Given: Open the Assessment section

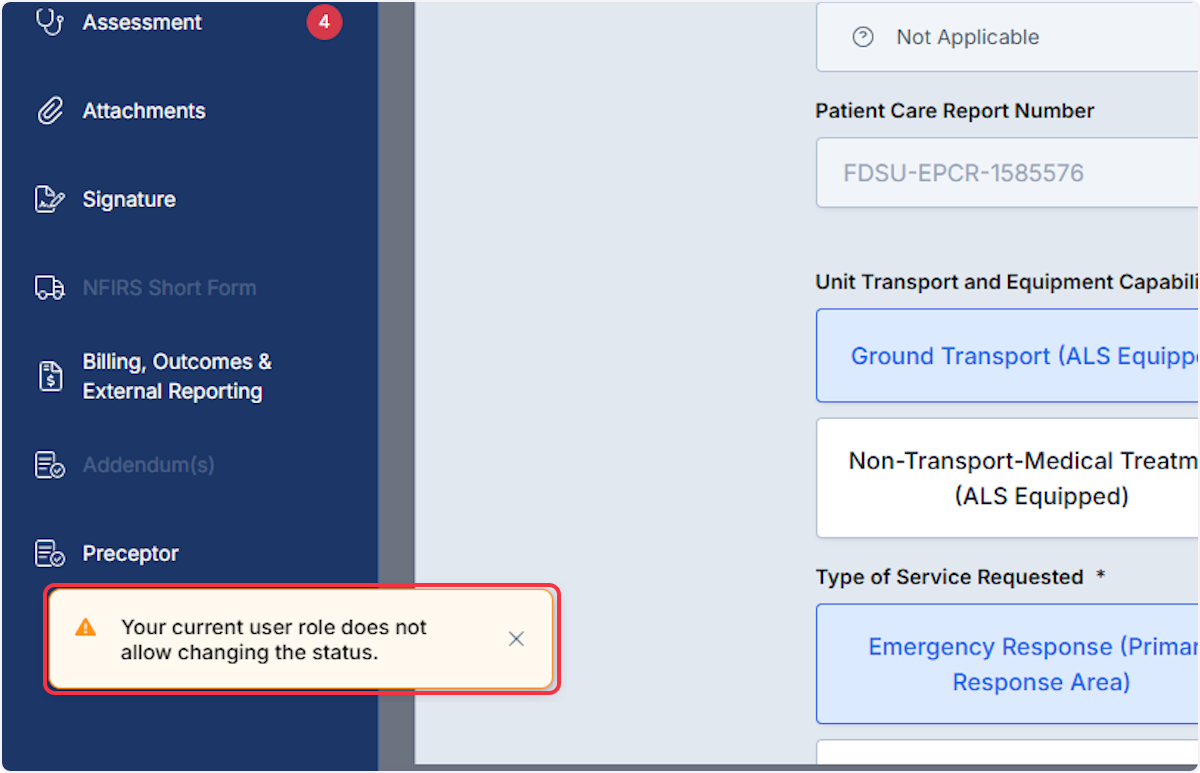Looking at the screenshot, I should 142,22.
